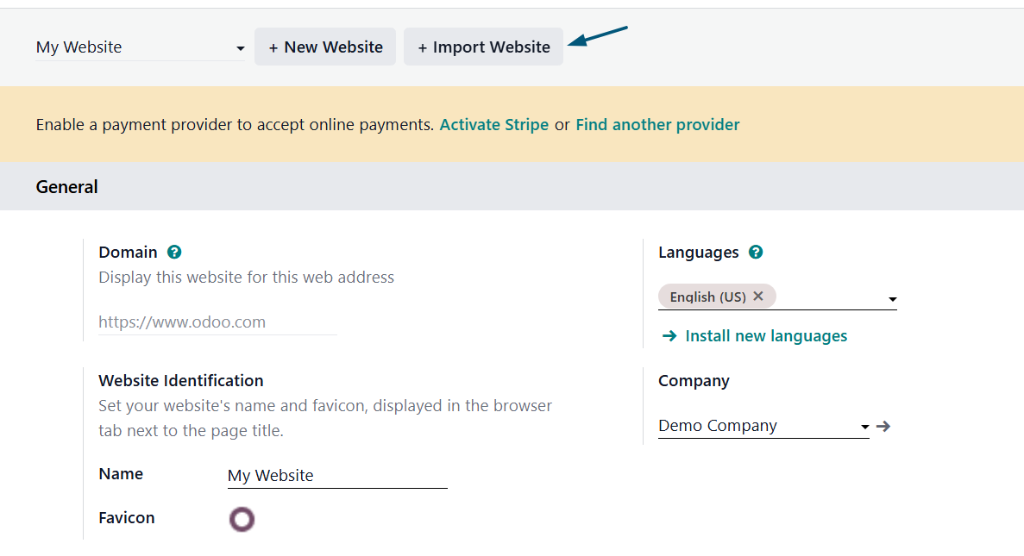
Task: Click the Favicon field label
Action: (x=126, y=518)
